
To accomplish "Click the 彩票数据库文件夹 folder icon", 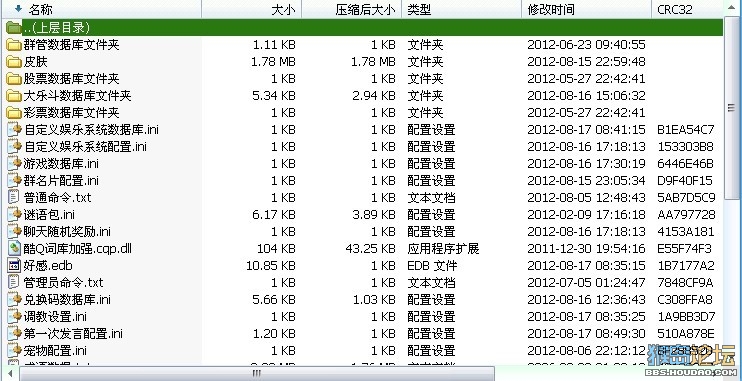I will [14, 113].
